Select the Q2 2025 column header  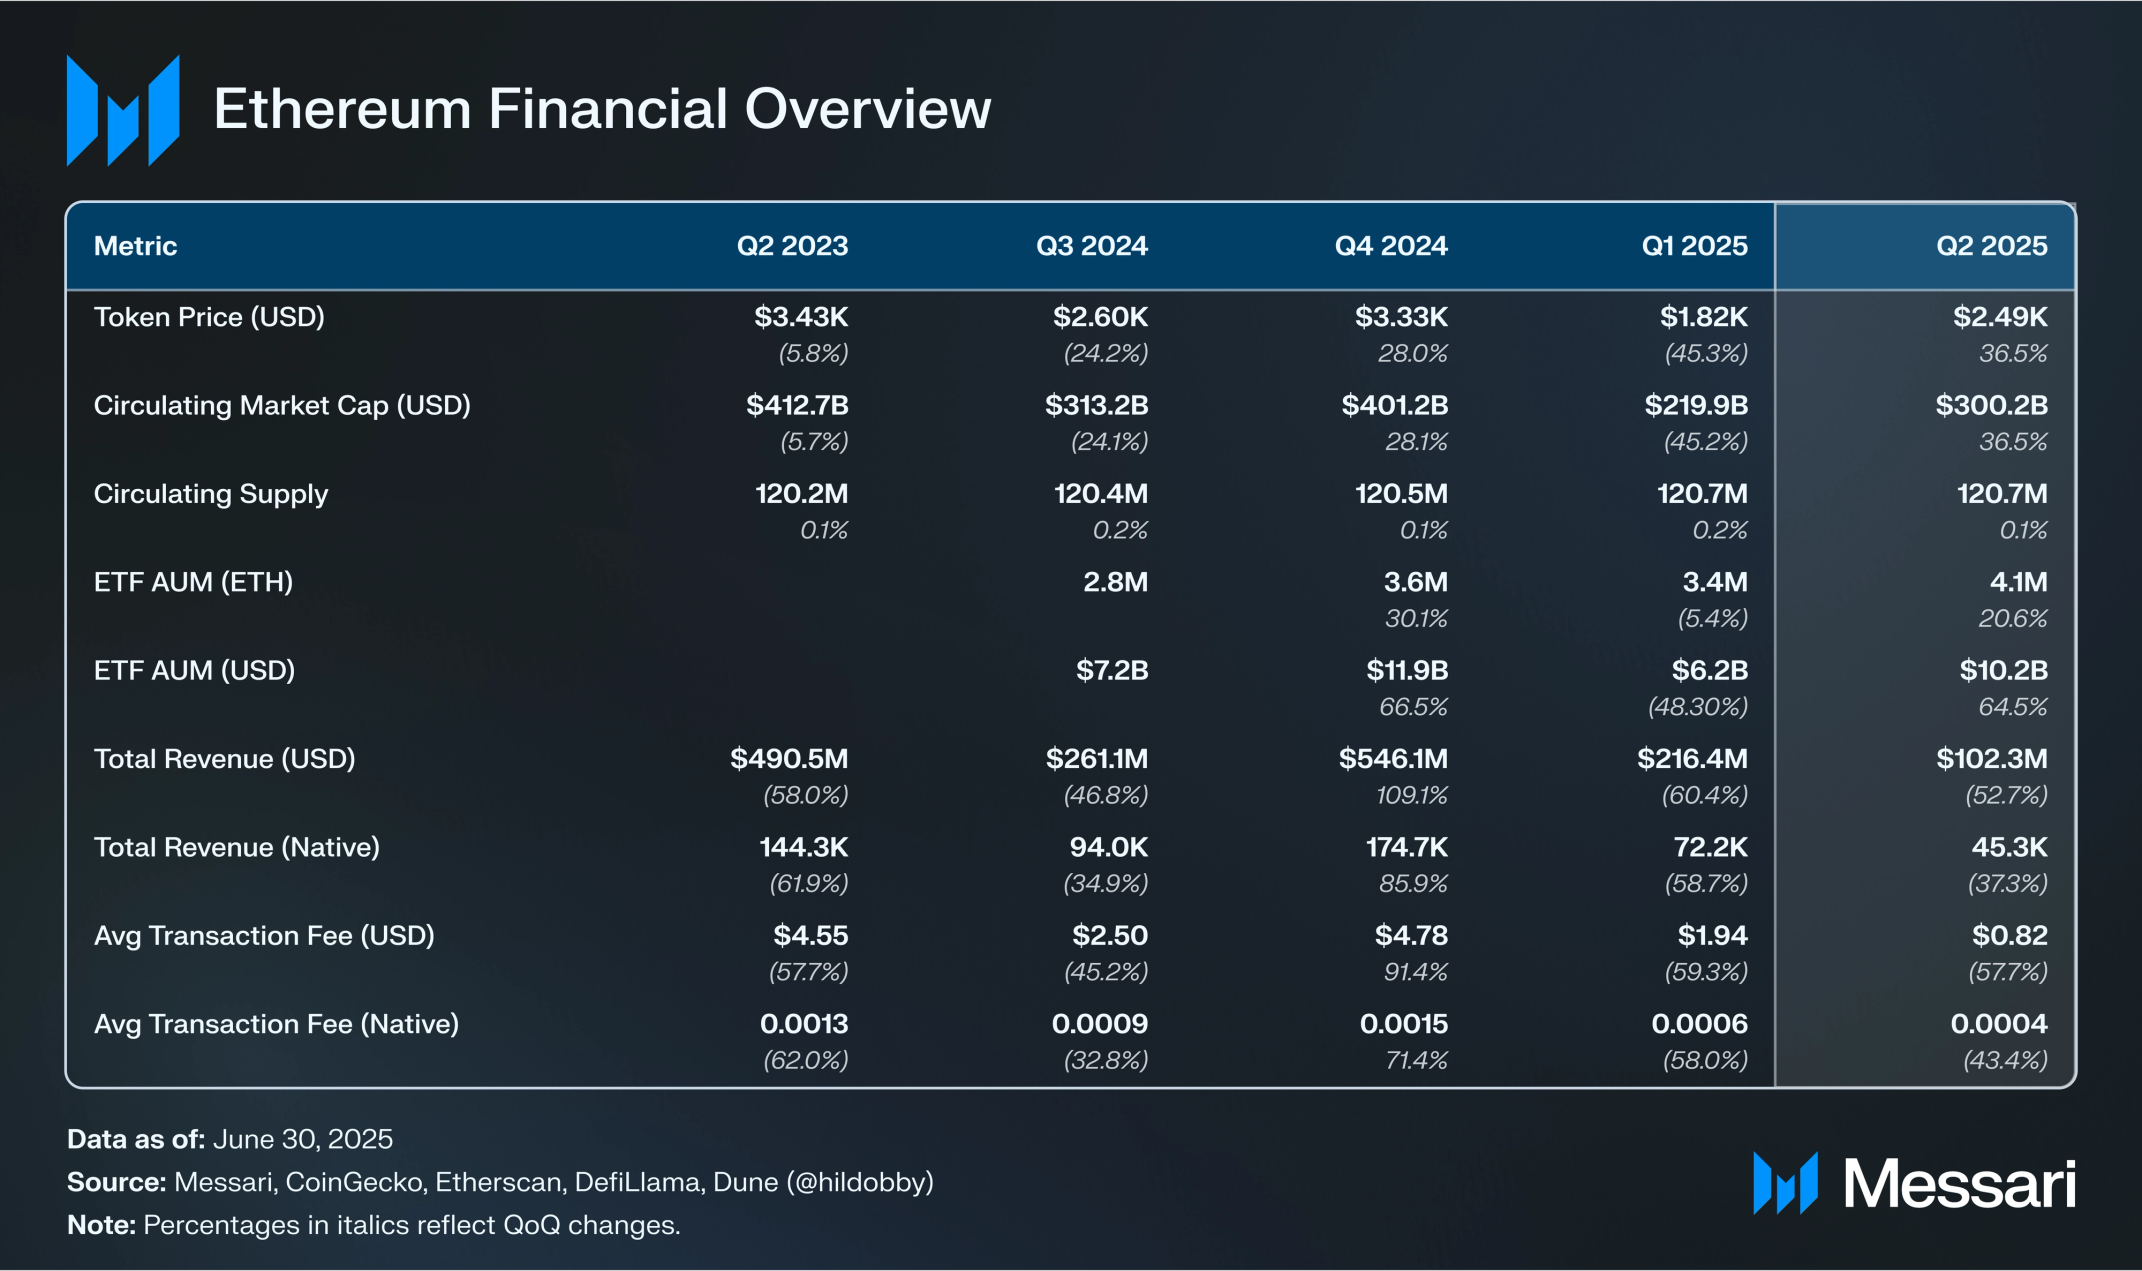[1991, 246]
